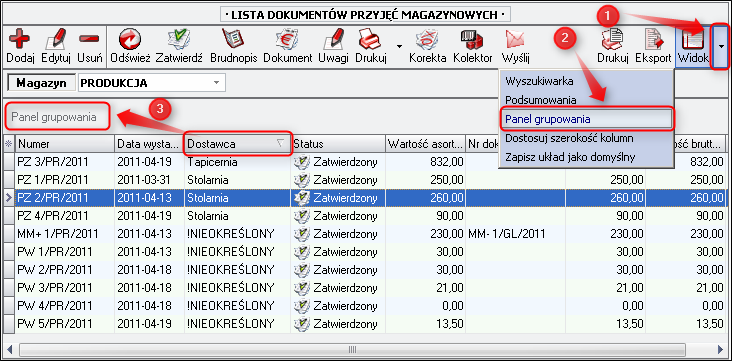Click the horizontal scrollbar thumb
732x361 pixels.
point(352,349)
